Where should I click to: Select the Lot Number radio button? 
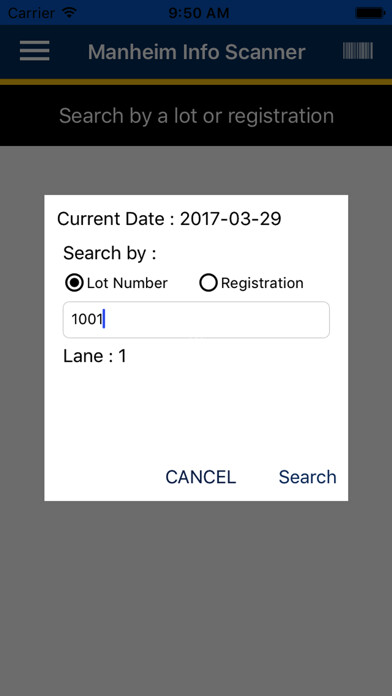tap(74, 283)
